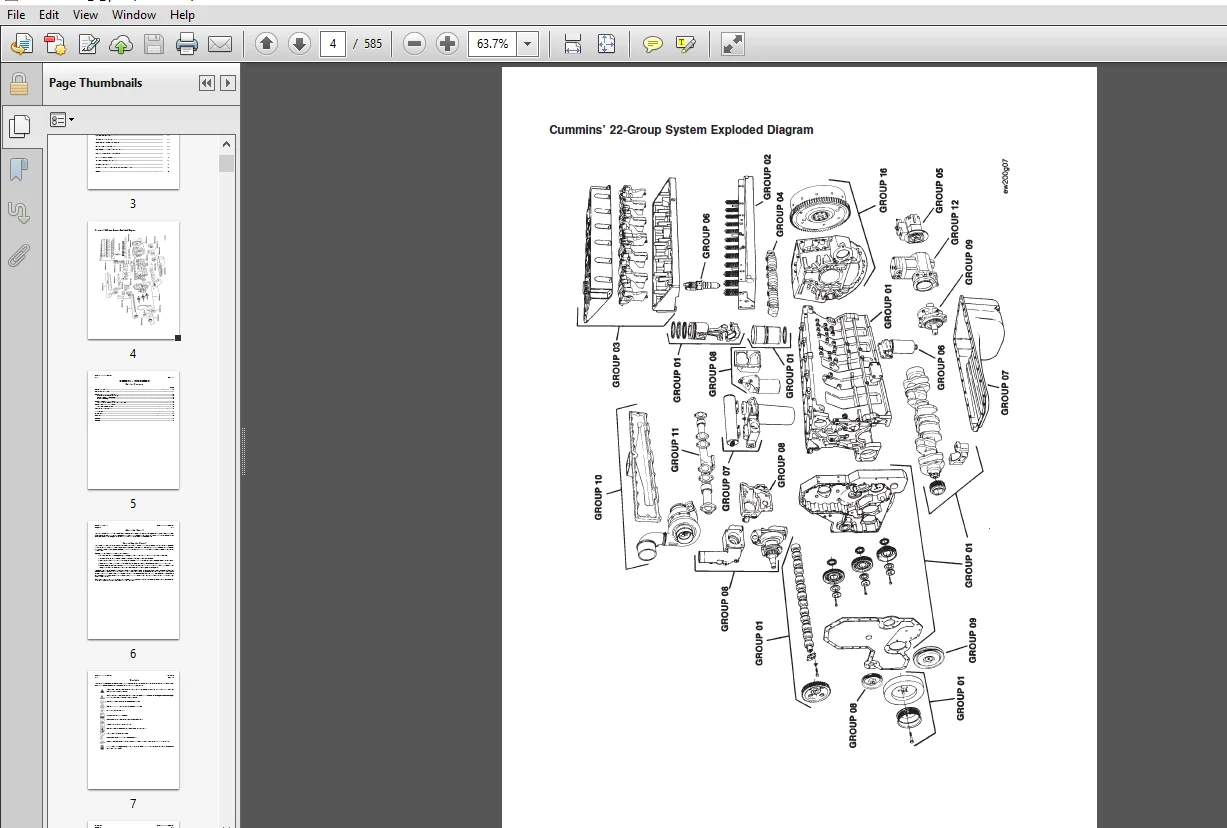Screen dimensions: 1227x828
Task: Click the Create PDF toolbar icon
Action: tap(22, 44)
